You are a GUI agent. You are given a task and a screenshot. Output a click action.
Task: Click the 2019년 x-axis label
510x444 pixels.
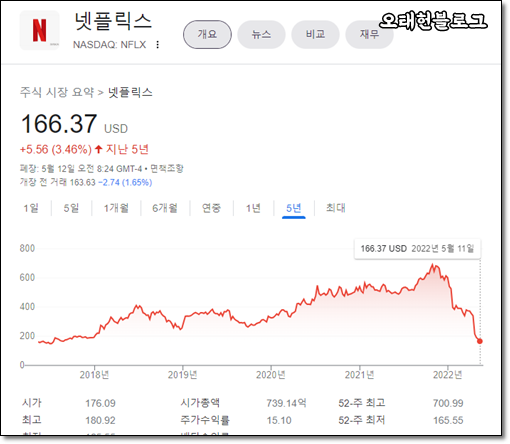click(x=183, y=375)
